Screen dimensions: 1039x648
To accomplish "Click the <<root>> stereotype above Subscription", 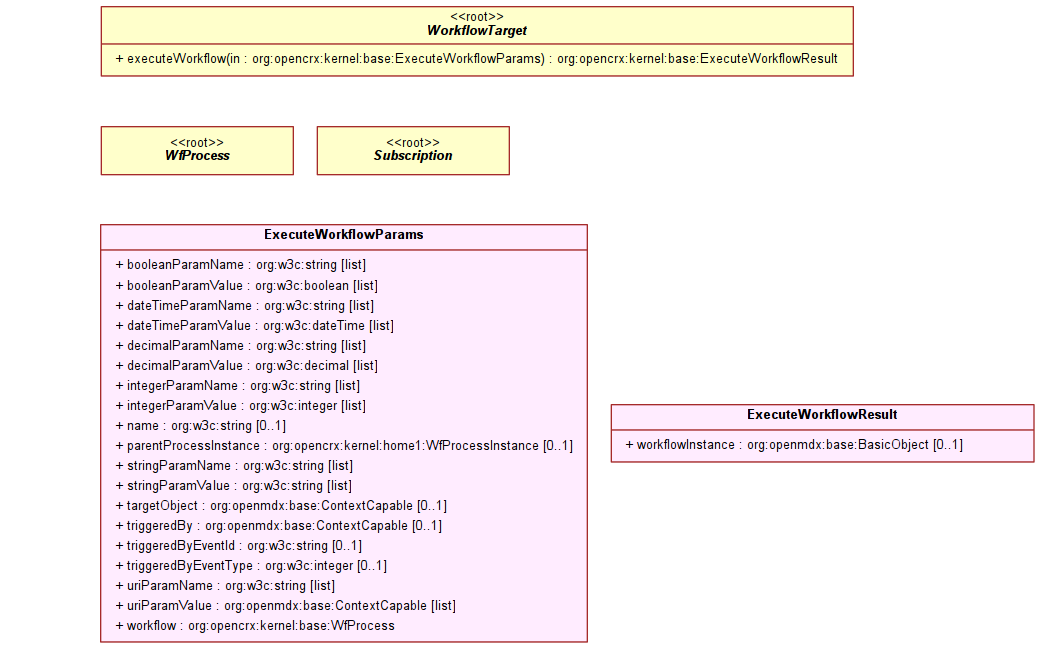I will (413, 142).
